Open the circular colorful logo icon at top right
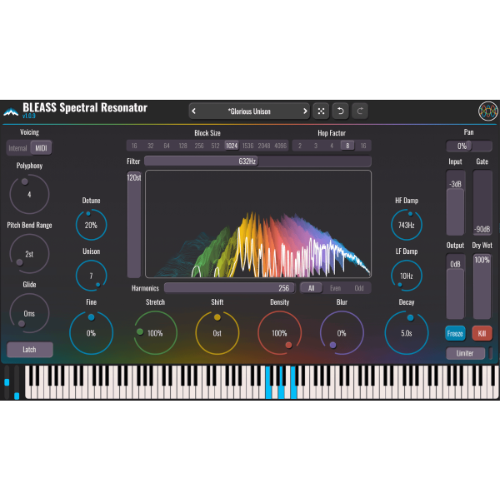Image resolution: width=500 pixels, height=500 pixels. coord(488,111)
